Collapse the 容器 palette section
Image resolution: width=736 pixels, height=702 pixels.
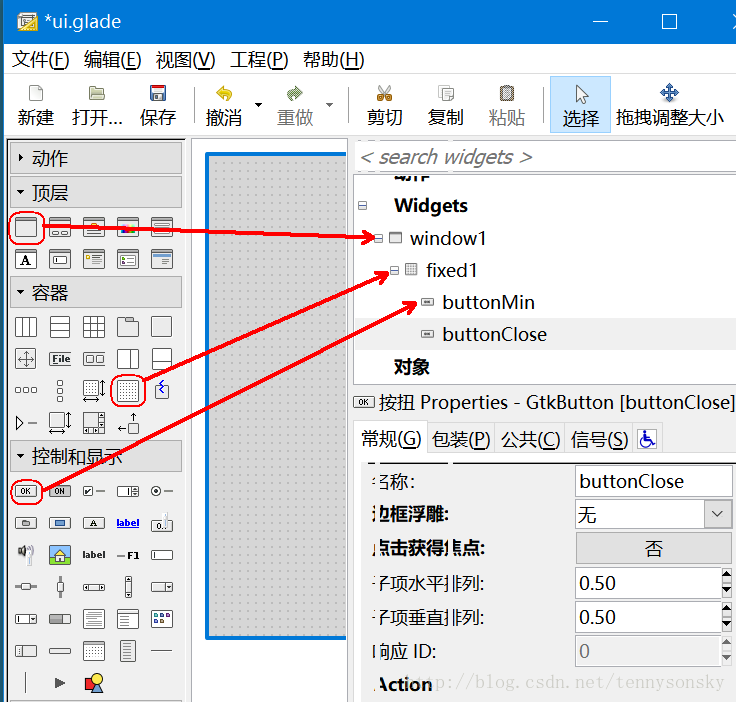pyautogui.click(x=96, y=292)
